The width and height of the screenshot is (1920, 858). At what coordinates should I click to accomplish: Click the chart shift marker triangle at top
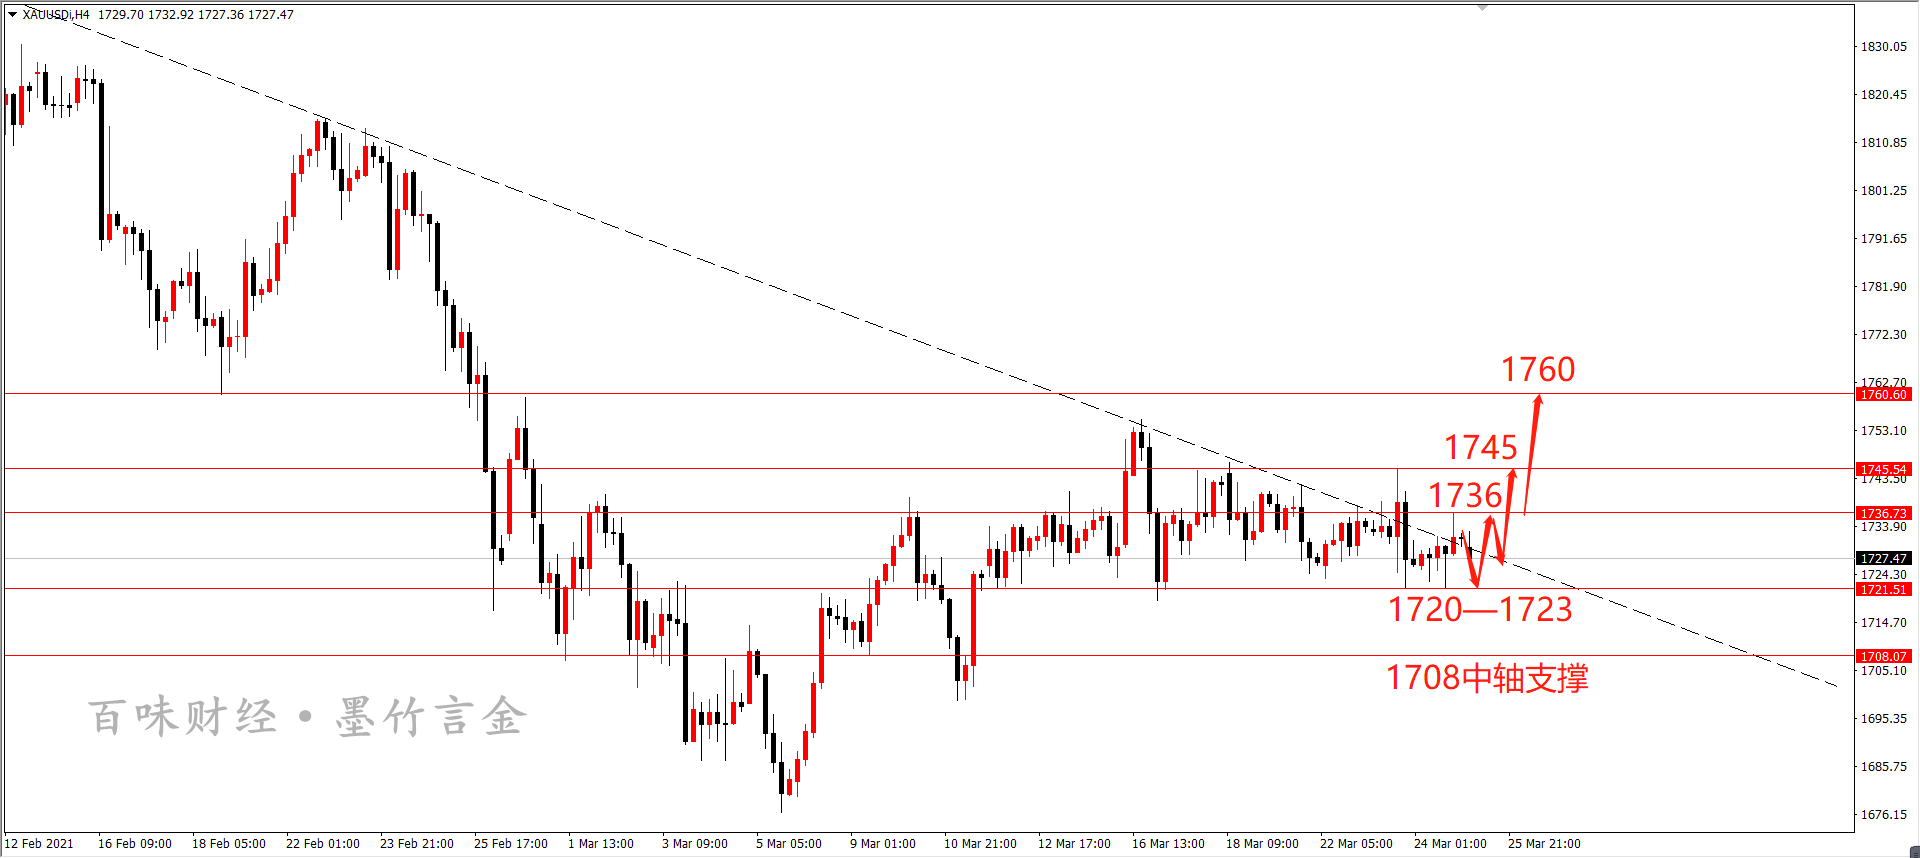click(x=1483, y=7)
